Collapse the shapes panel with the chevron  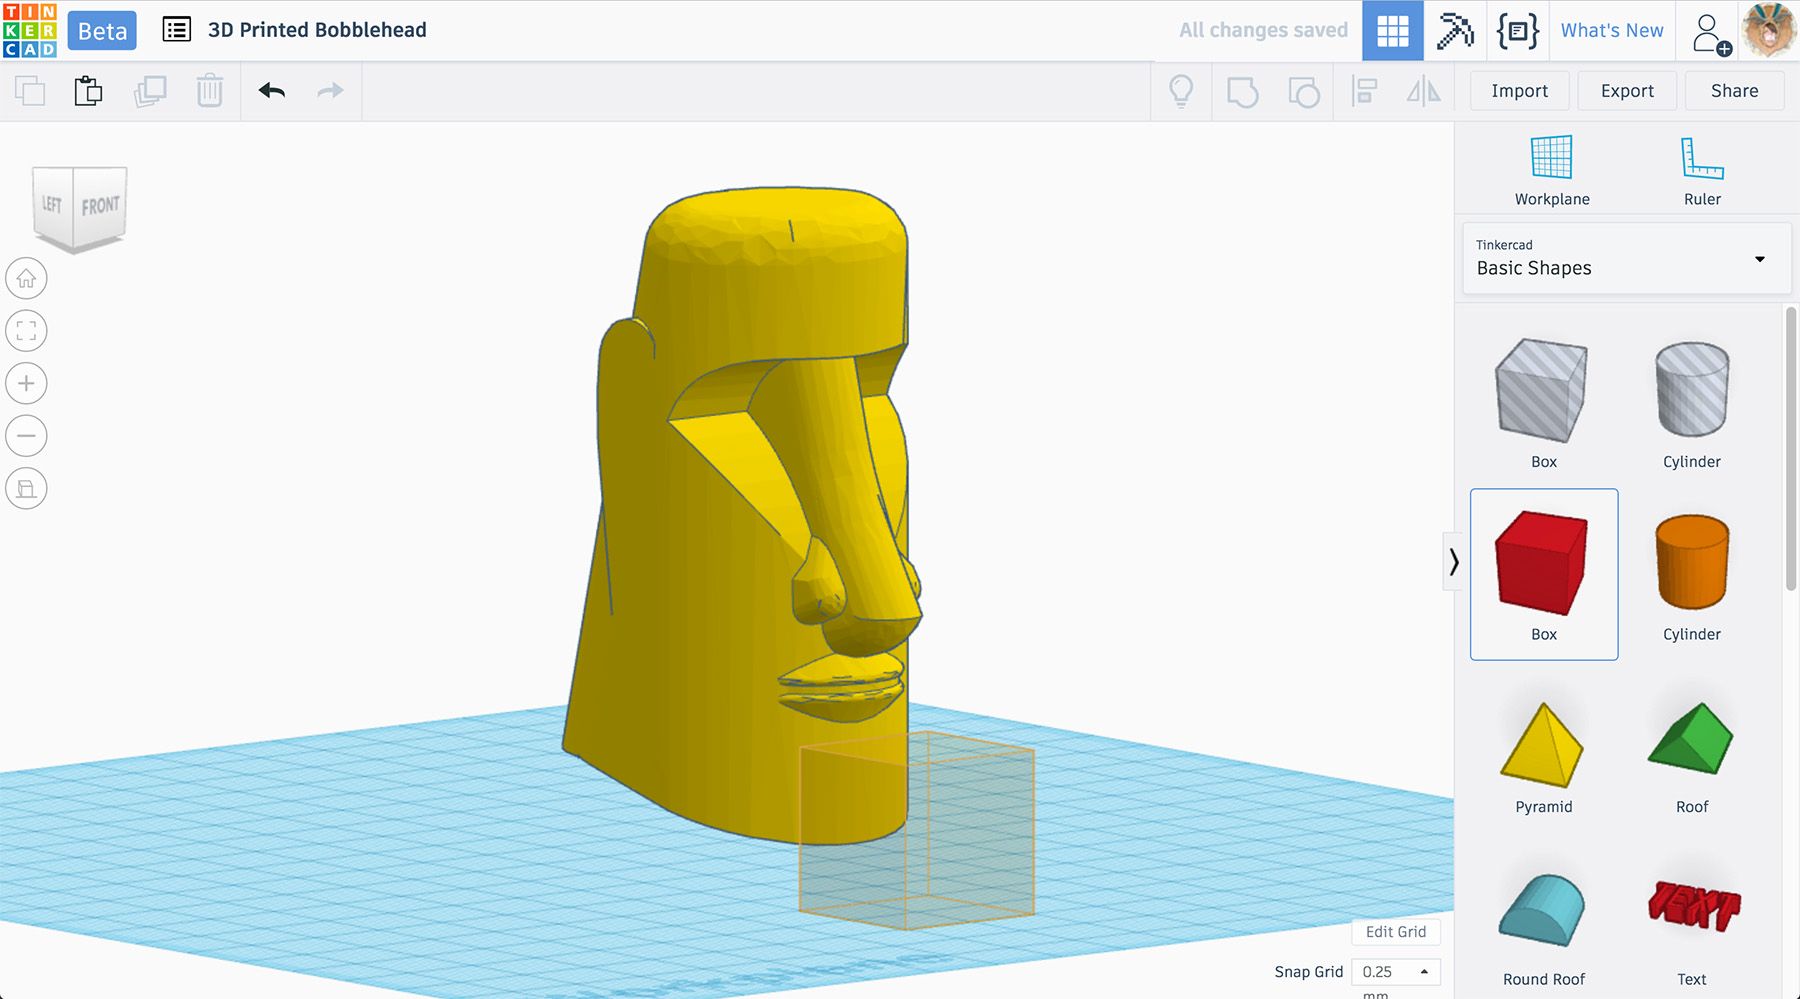[x=1455, y=563]
